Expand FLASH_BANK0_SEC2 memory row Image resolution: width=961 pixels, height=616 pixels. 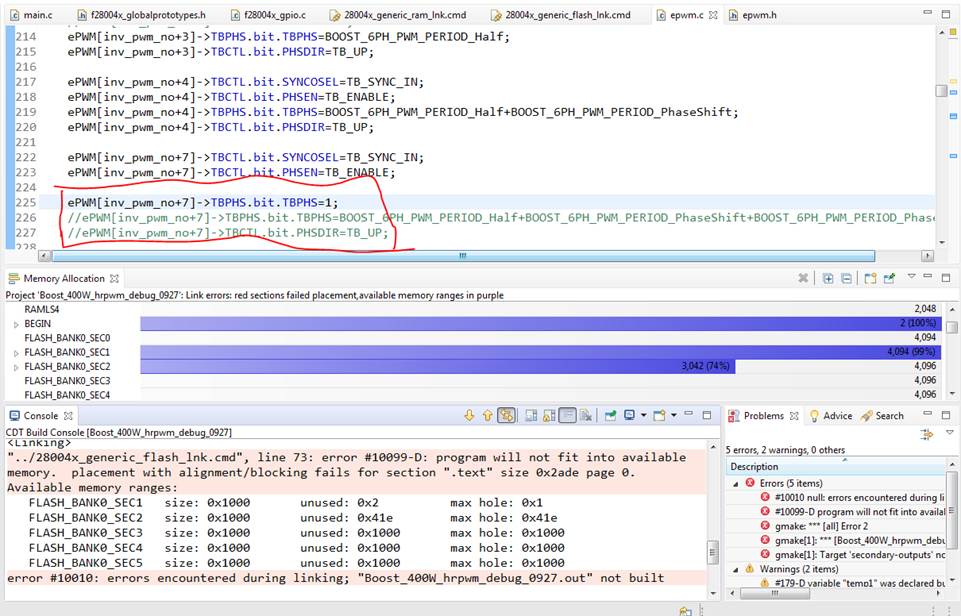(x=16, y=367)
